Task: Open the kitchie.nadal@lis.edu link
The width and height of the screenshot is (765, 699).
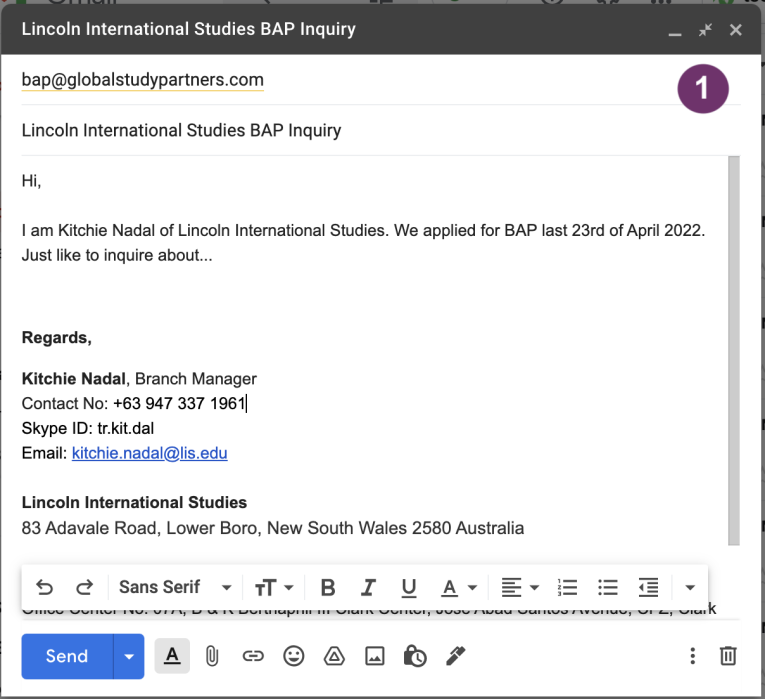Action: [150, 453]
